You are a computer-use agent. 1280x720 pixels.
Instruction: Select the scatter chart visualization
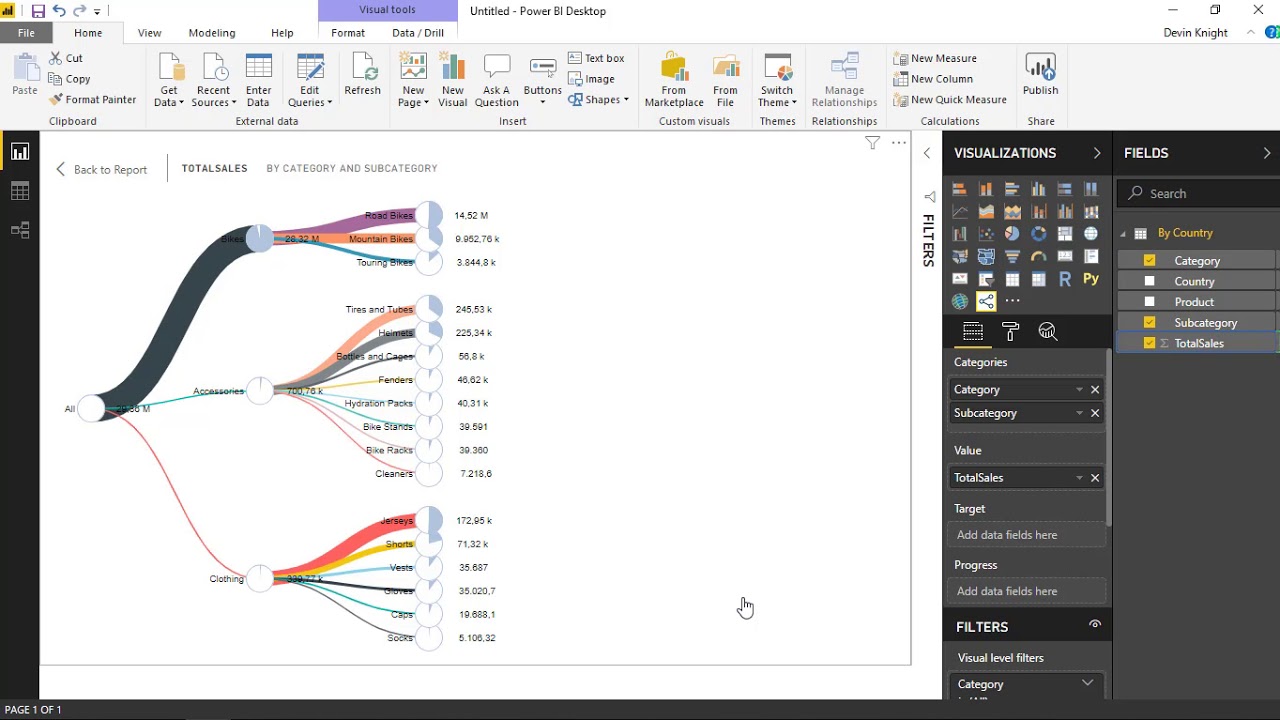[x=986, y=233]
